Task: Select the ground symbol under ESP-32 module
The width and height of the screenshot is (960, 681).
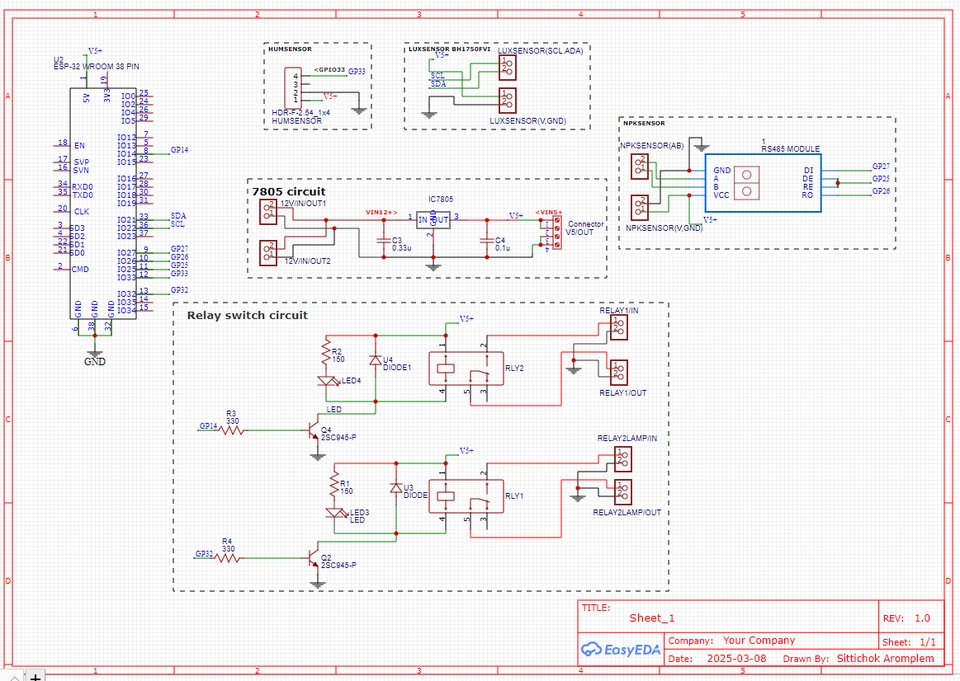Action: pos(95,352)
